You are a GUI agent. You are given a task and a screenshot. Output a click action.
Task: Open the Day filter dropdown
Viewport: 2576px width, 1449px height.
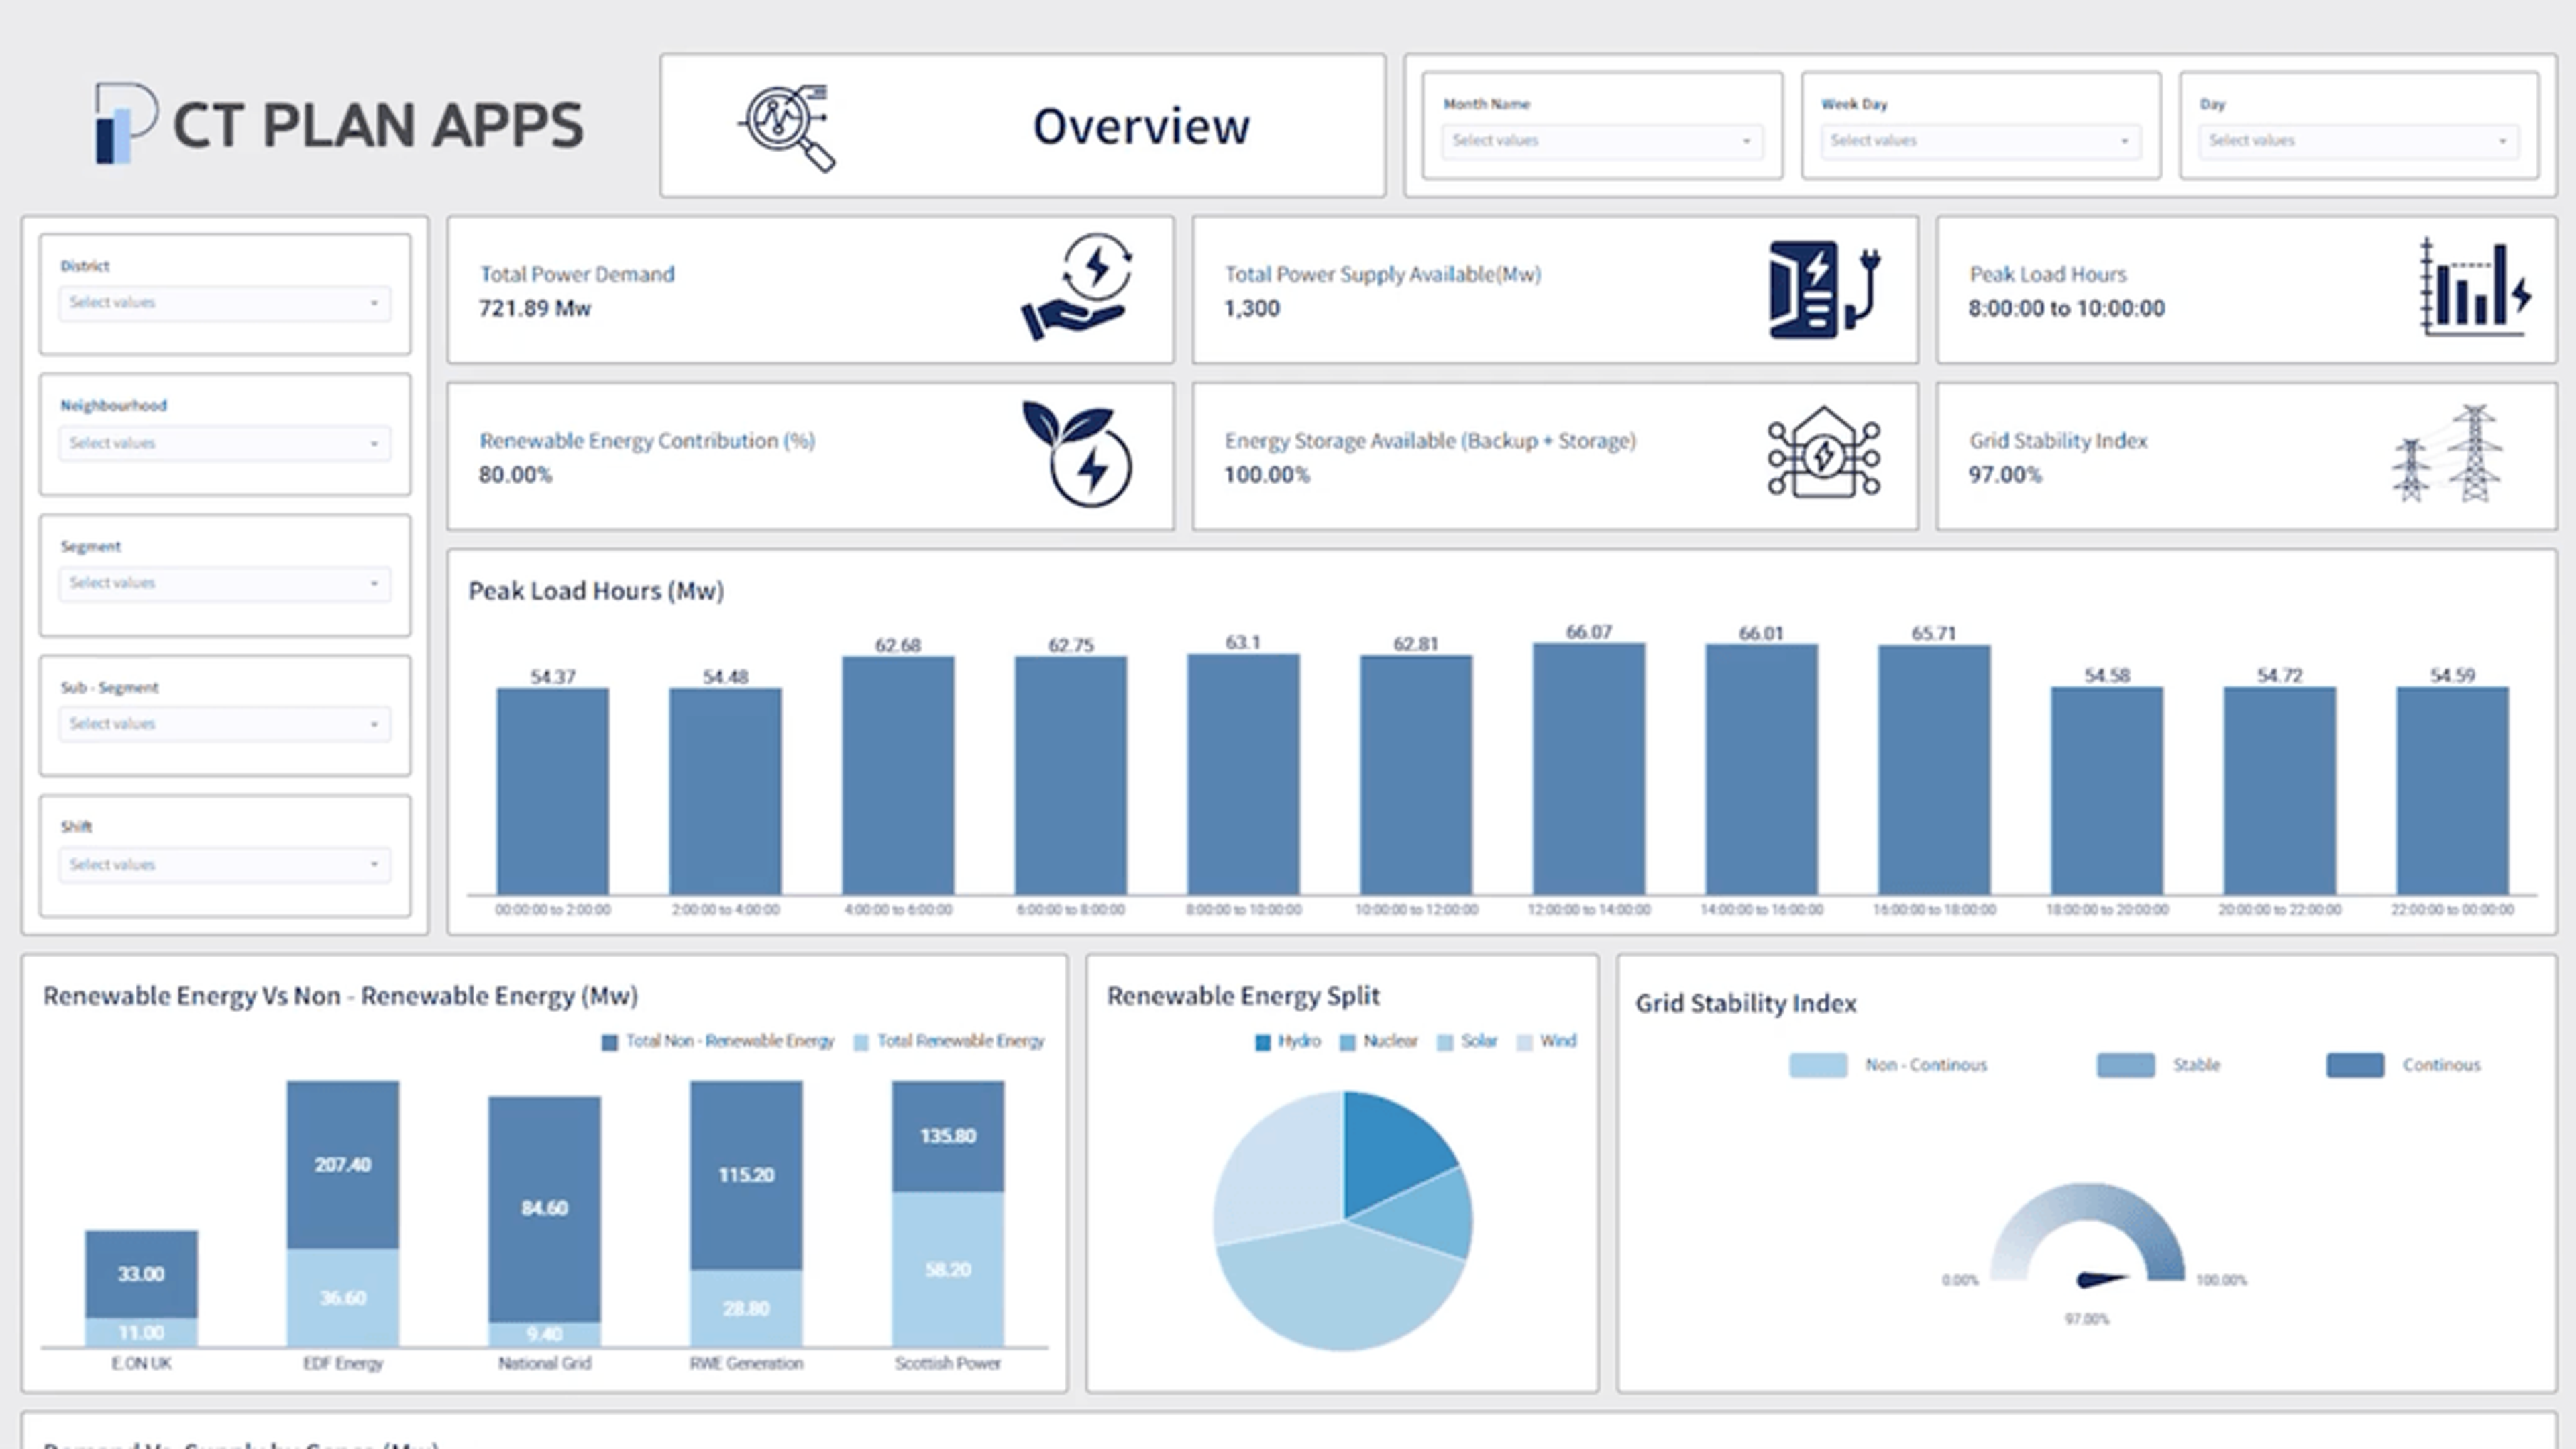click(2358, 141)
